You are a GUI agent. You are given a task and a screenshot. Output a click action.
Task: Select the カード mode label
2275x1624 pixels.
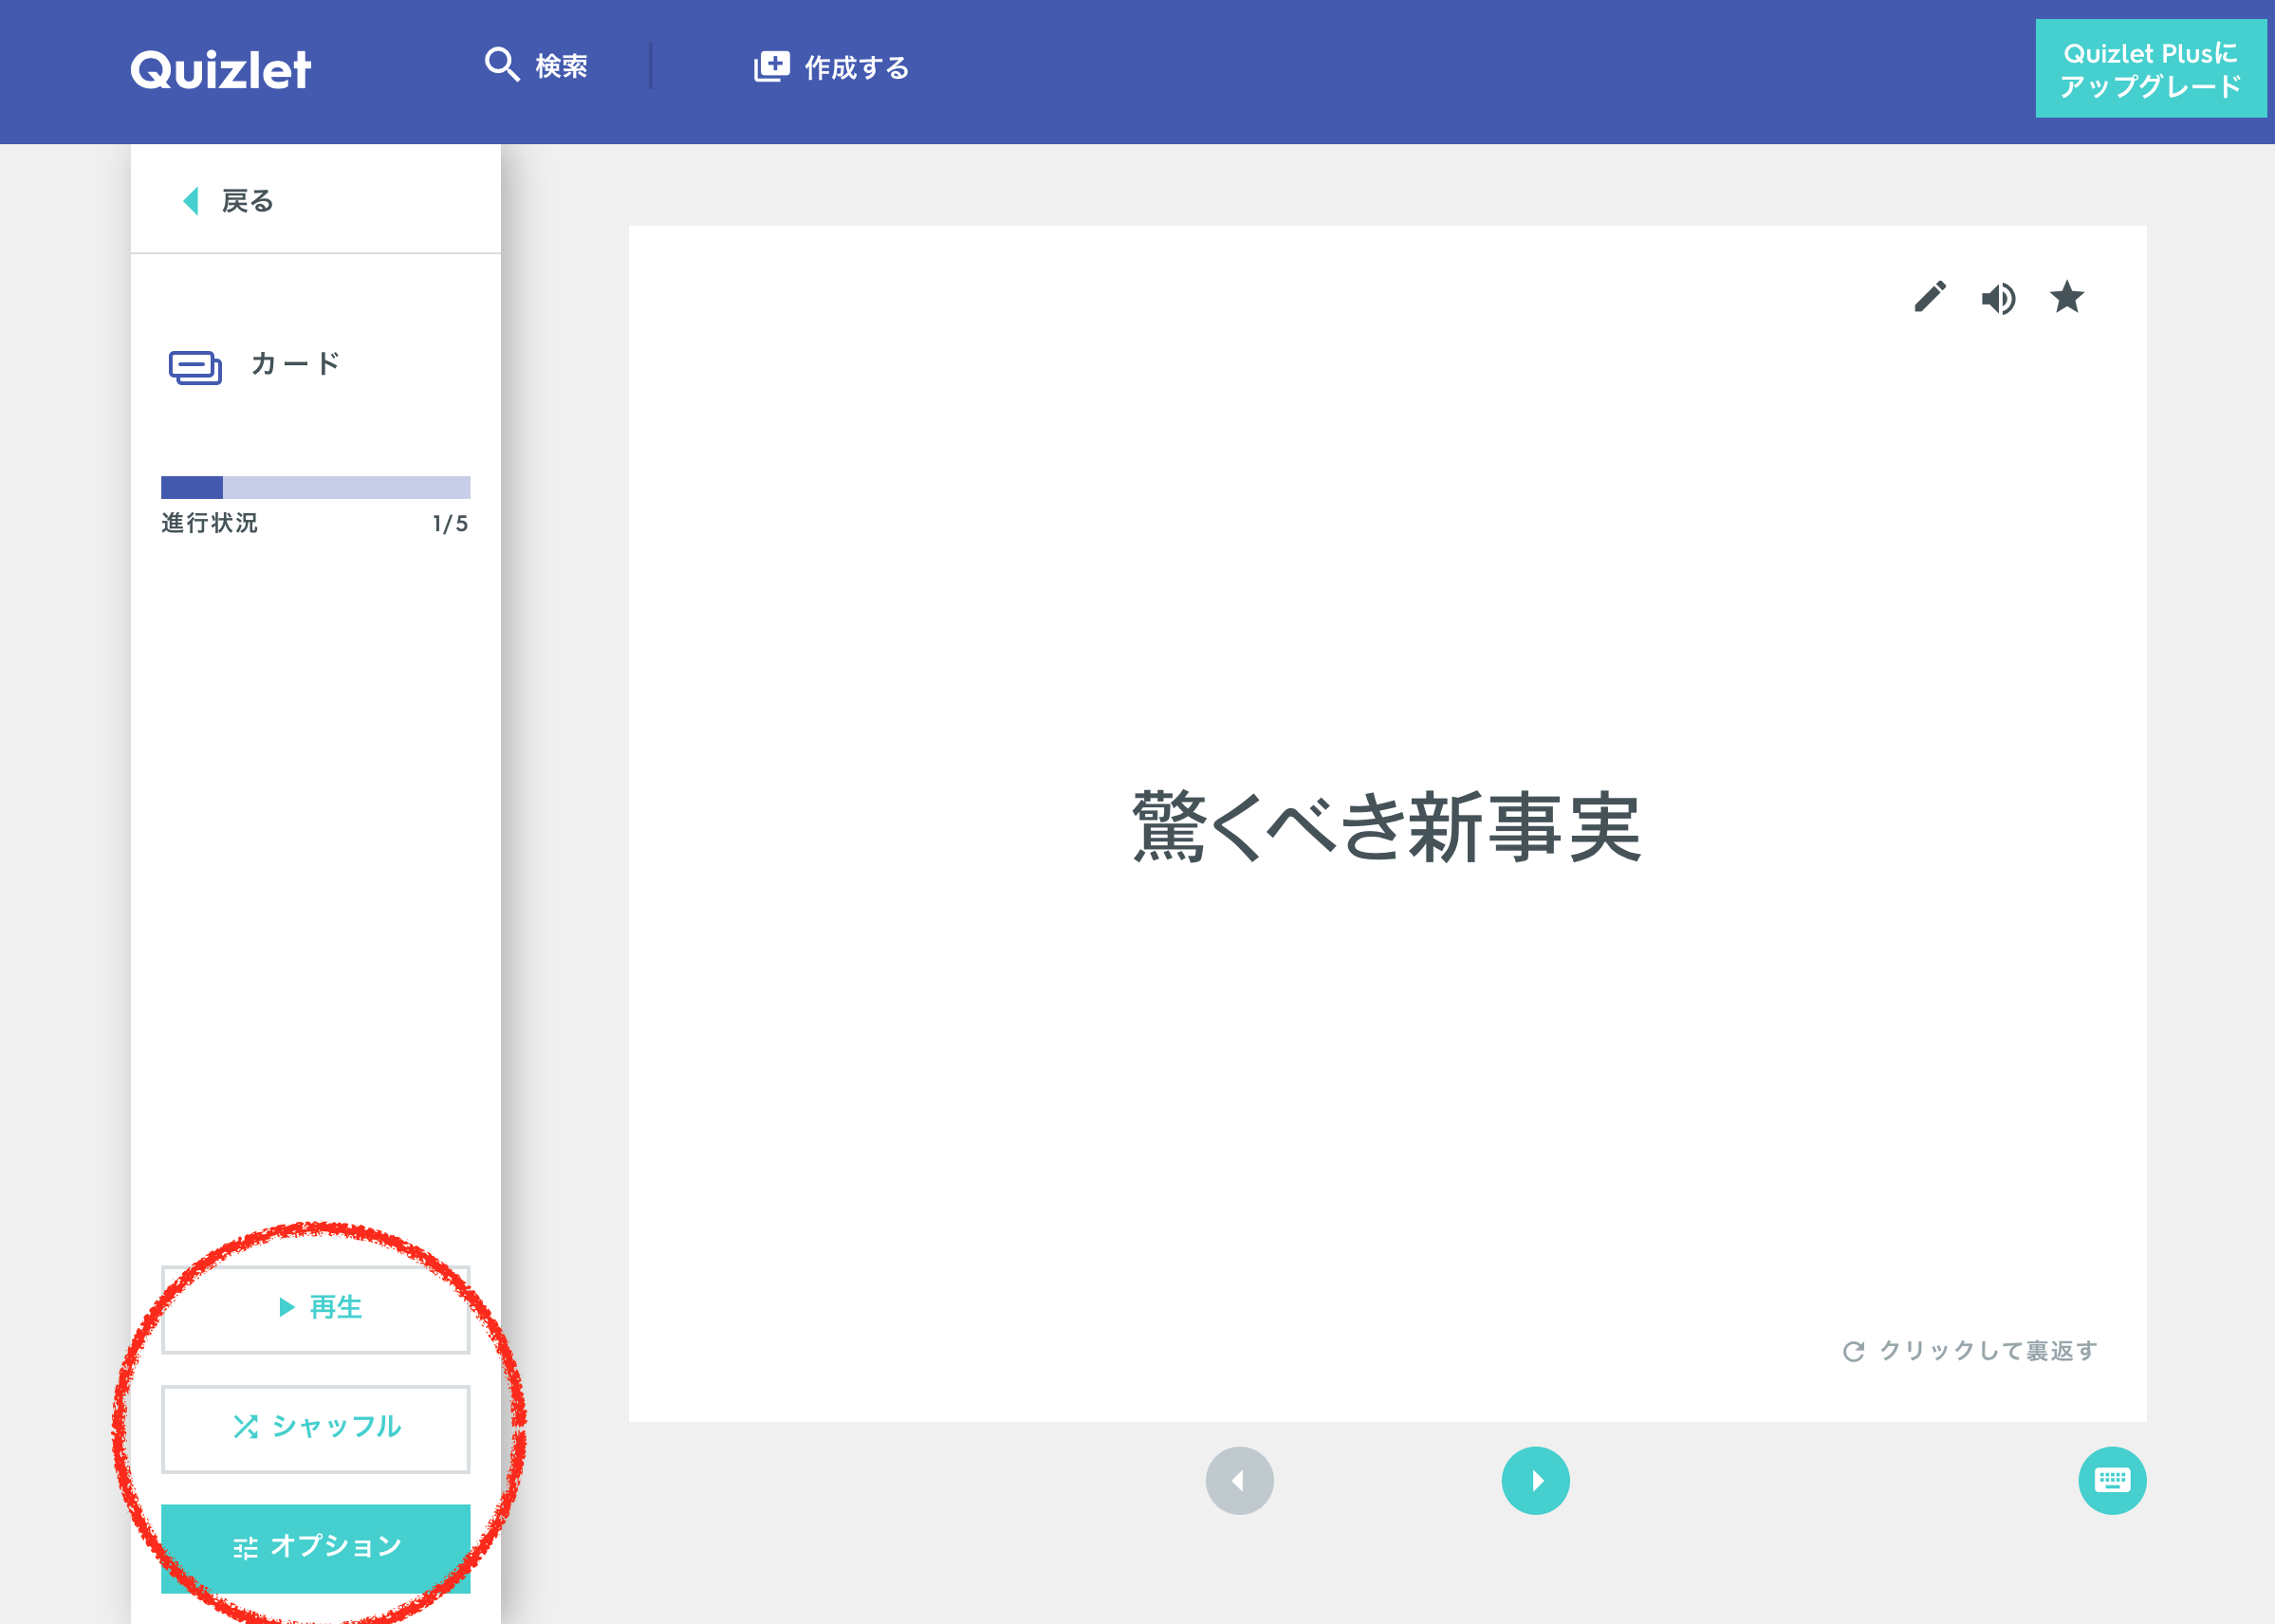(x=295, y=364)
